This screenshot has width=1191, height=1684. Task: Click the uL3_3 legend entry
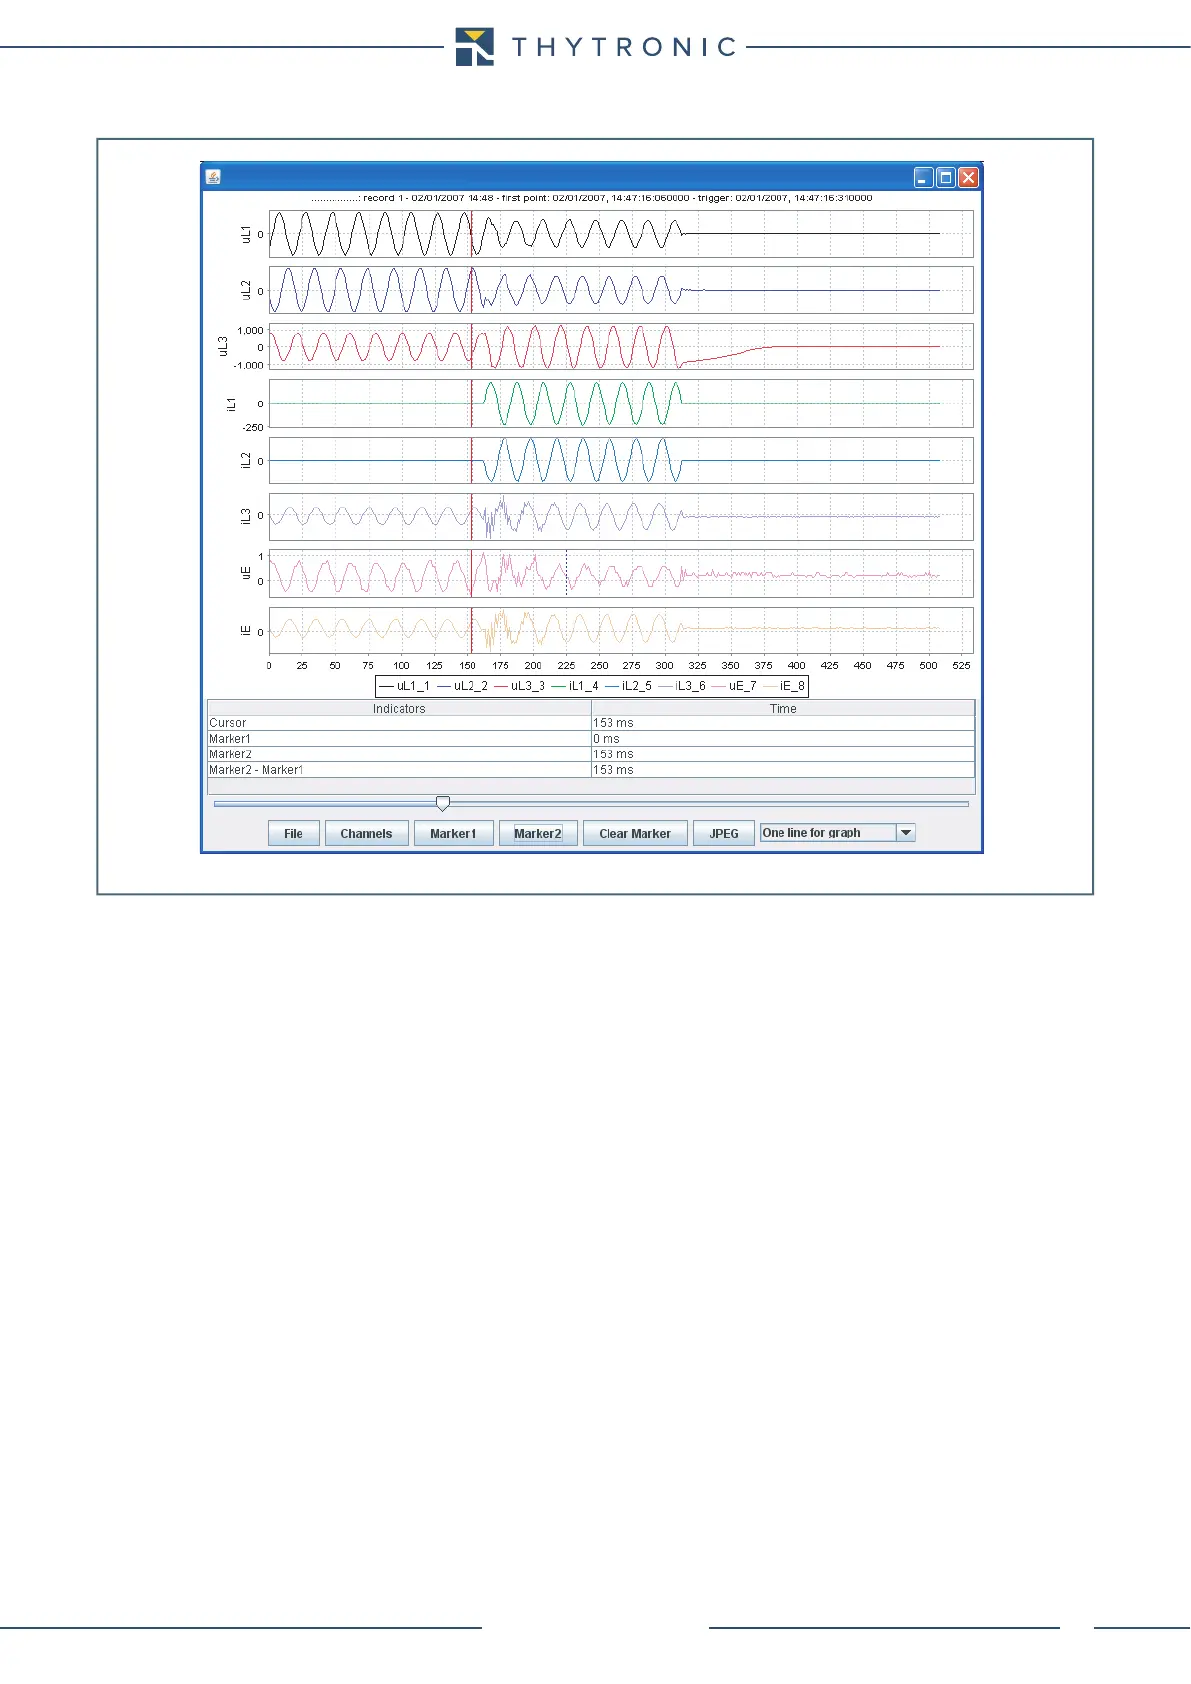tap(519, 686)
